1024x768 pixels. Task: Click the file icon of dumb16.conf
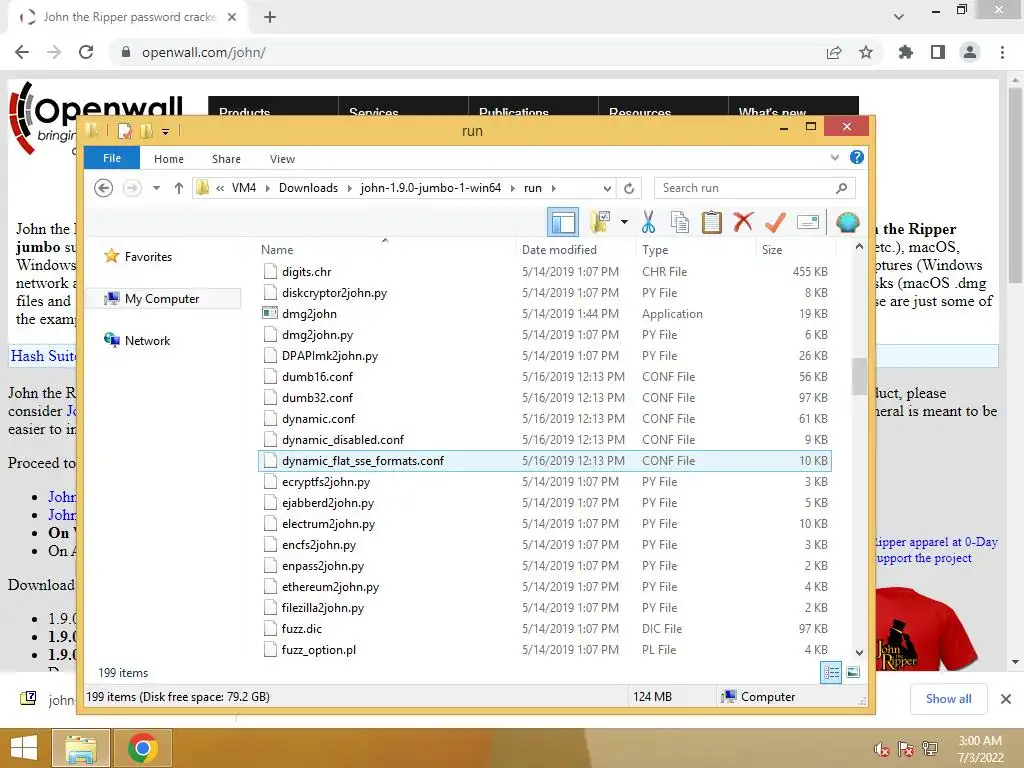[x=270, y=377]
